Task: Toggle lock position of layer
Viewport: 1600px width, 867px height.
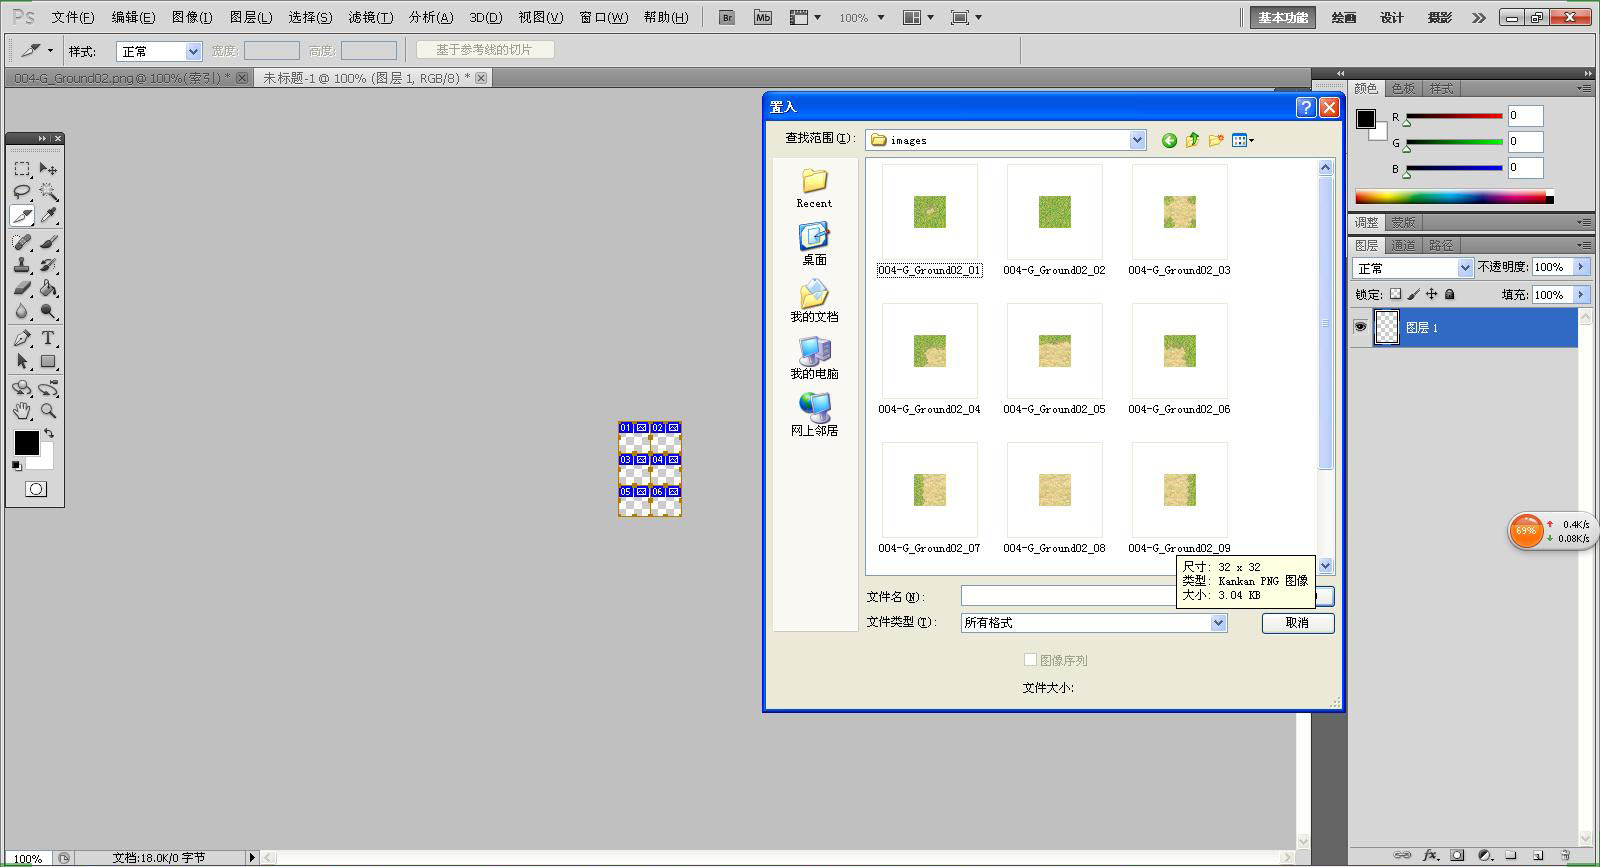Action: 1431,294
